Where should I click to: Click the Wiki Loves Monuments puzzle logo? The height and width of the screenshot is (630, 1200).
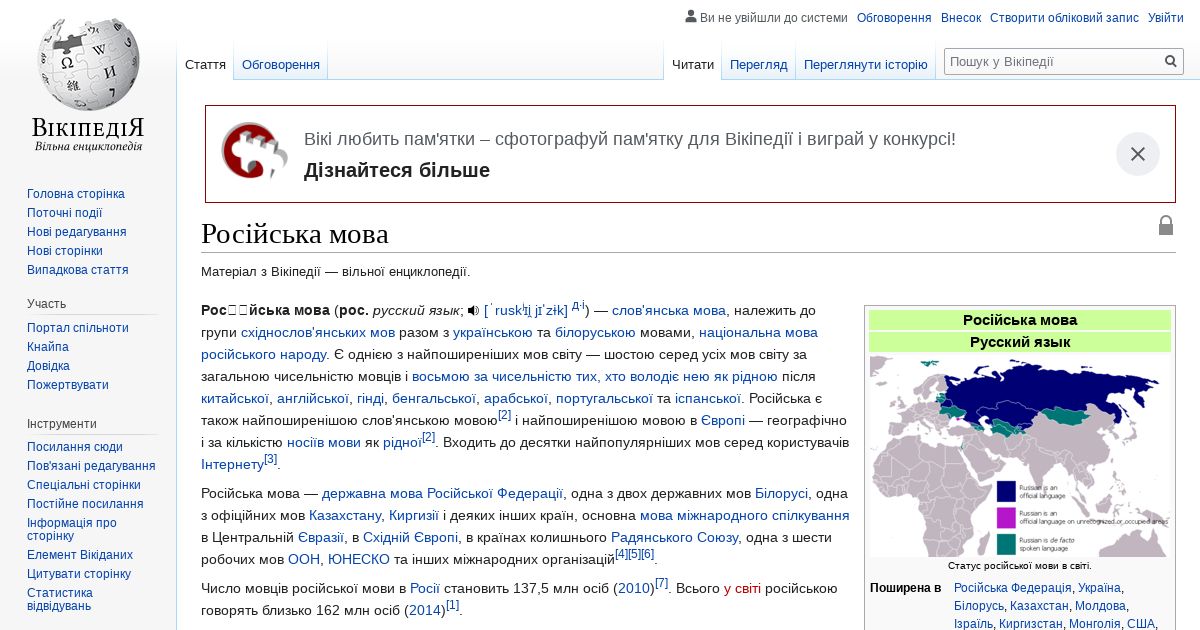coord(254,152)
